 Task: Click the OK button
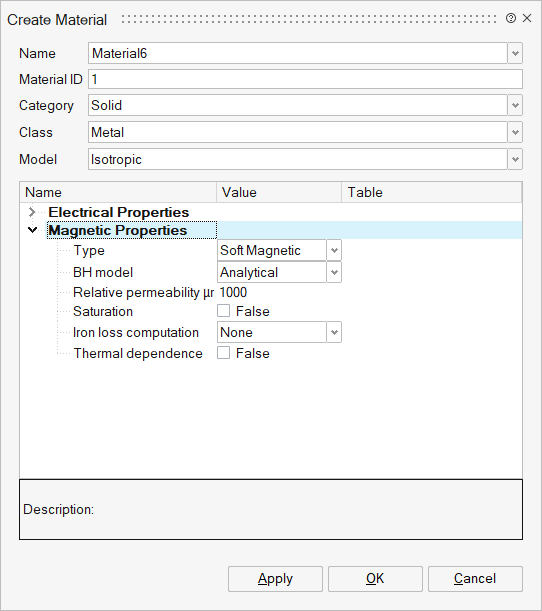[x=375, y=579]
